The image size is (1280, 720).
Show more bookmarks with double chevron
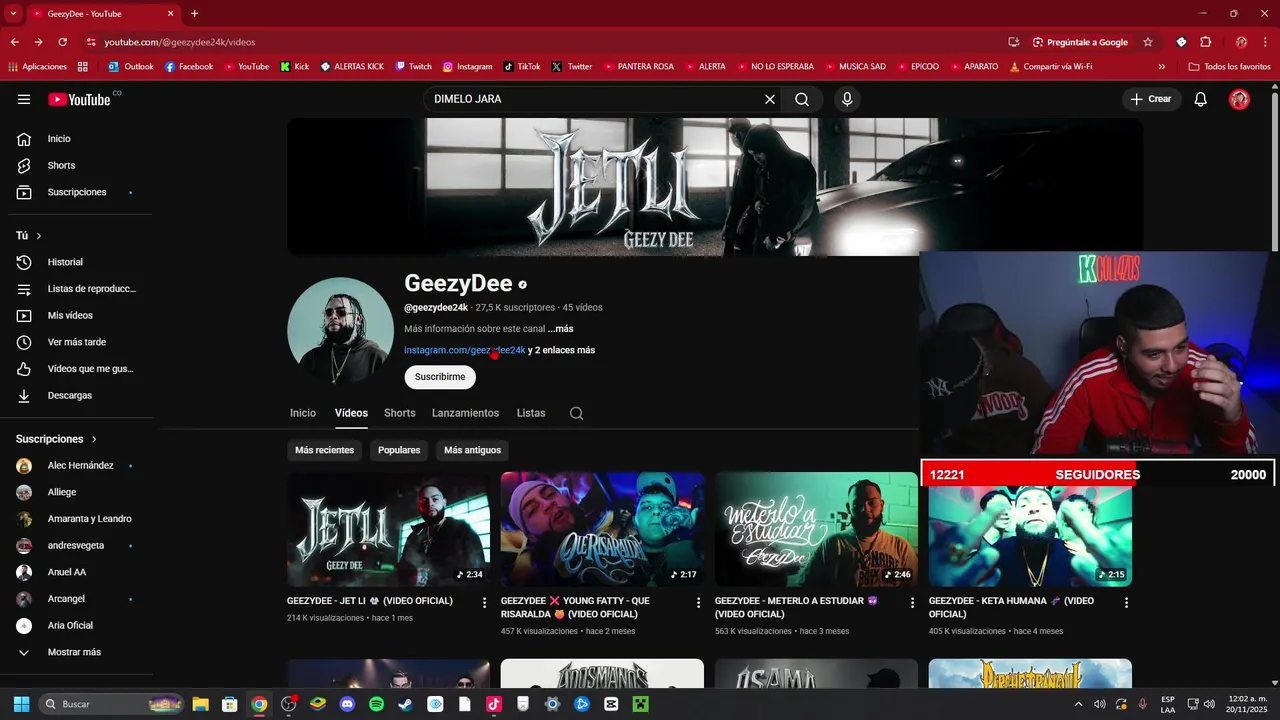(x=1161, y=66)
